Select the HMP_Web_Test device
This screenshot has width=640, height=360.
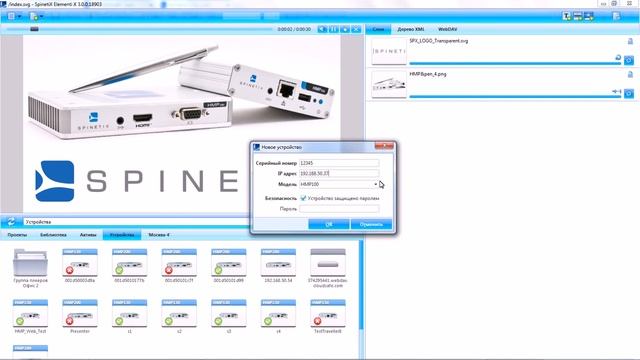point(30,316)
